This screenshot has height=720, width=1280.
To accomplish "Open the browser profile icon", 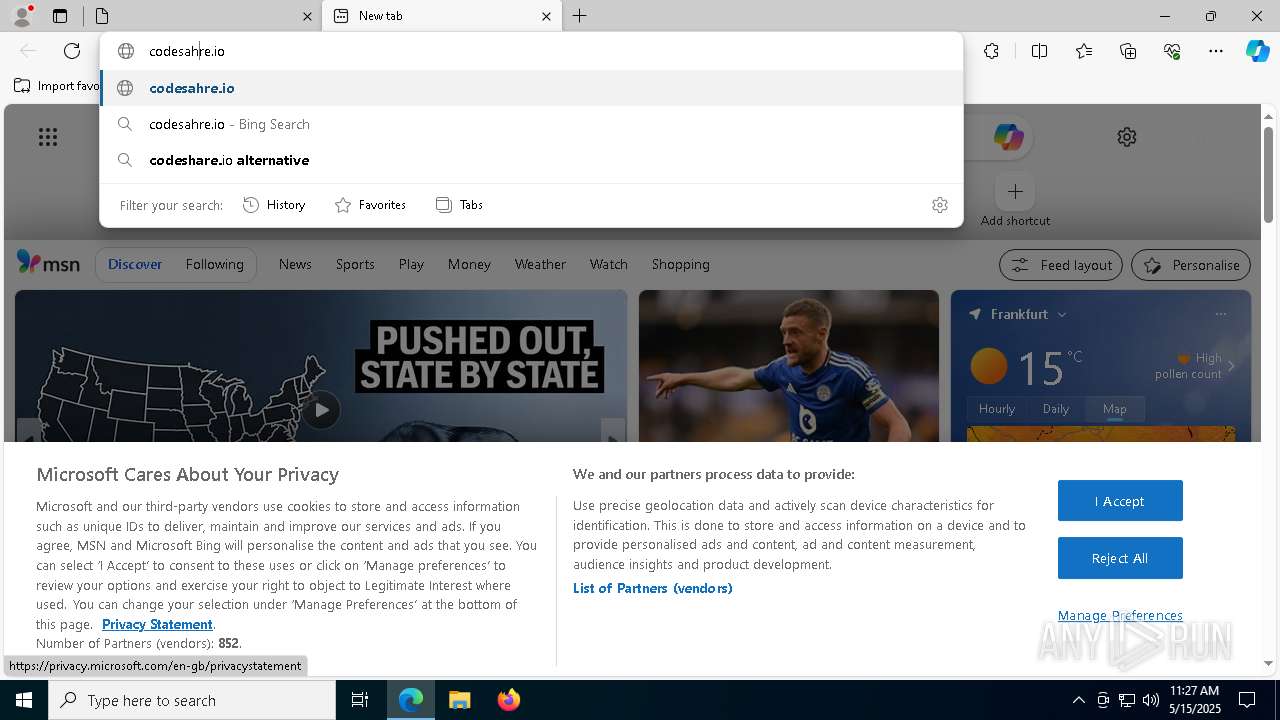I will (x=21, y=16).
